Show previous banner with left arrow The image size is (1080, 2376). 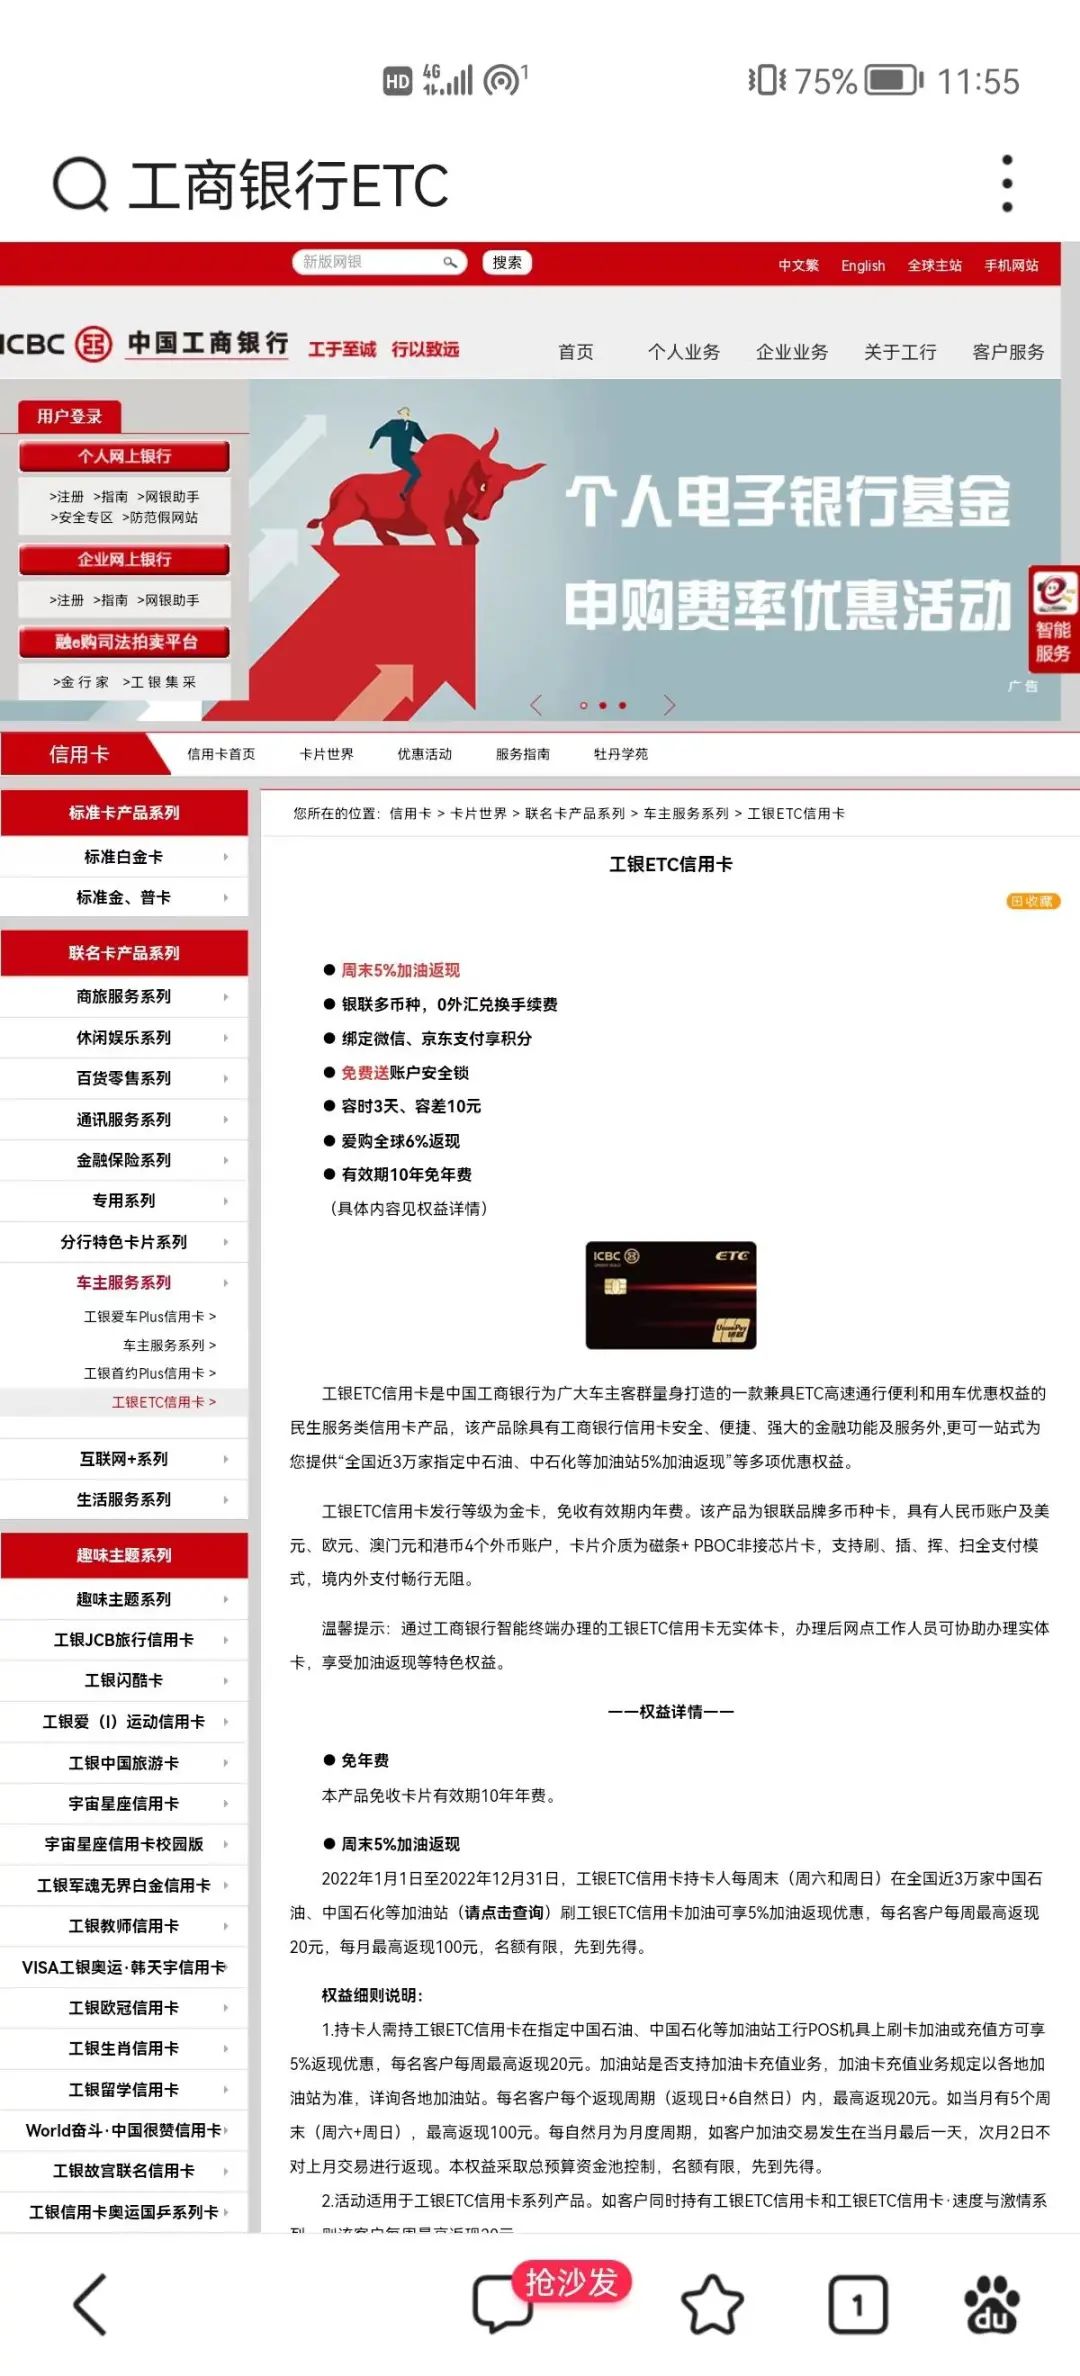pyautogui.click(x=536, y=705)
